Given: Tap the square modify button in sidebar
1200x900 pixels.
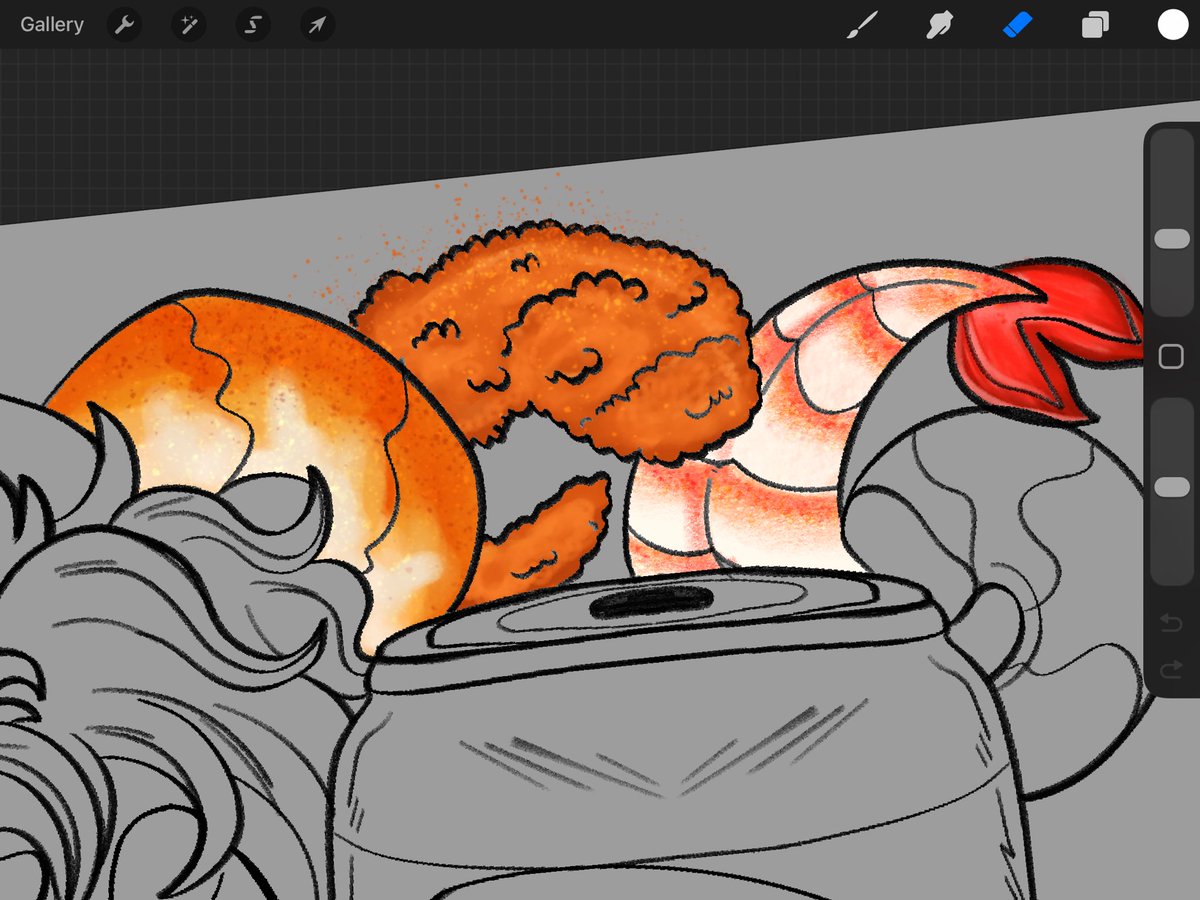Looking at the screenshot, I should pyautogui.click(x=1171, y=357).
